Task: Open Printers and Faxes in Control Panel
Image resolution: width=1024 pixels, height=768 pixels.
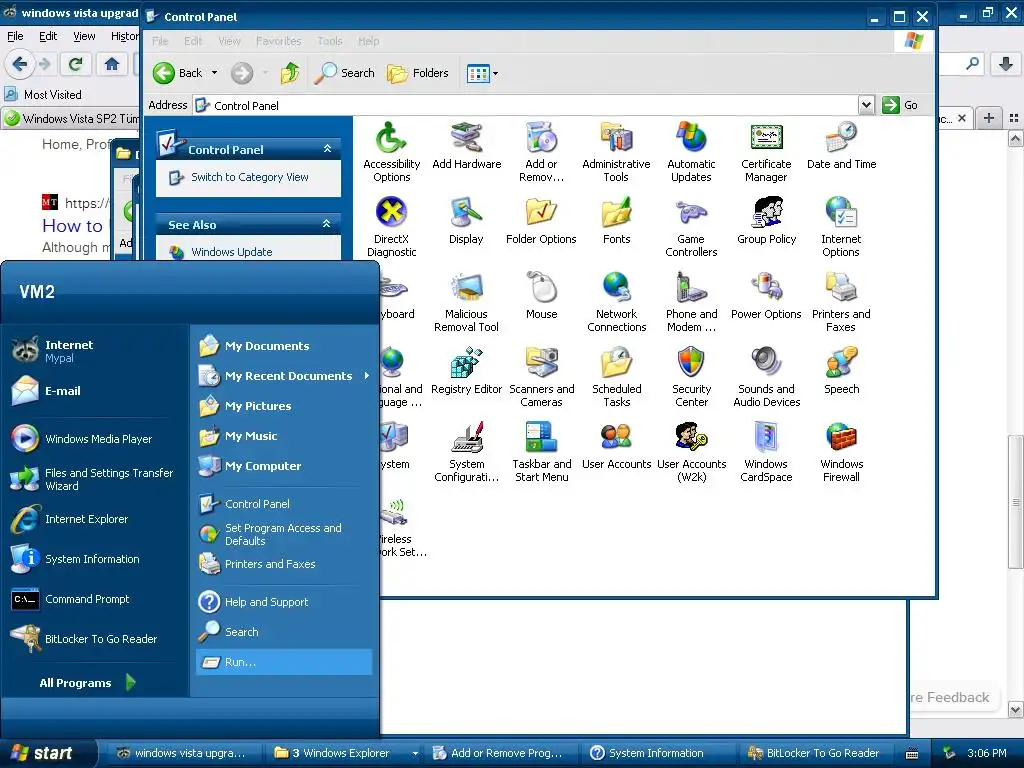Action: 841,302
